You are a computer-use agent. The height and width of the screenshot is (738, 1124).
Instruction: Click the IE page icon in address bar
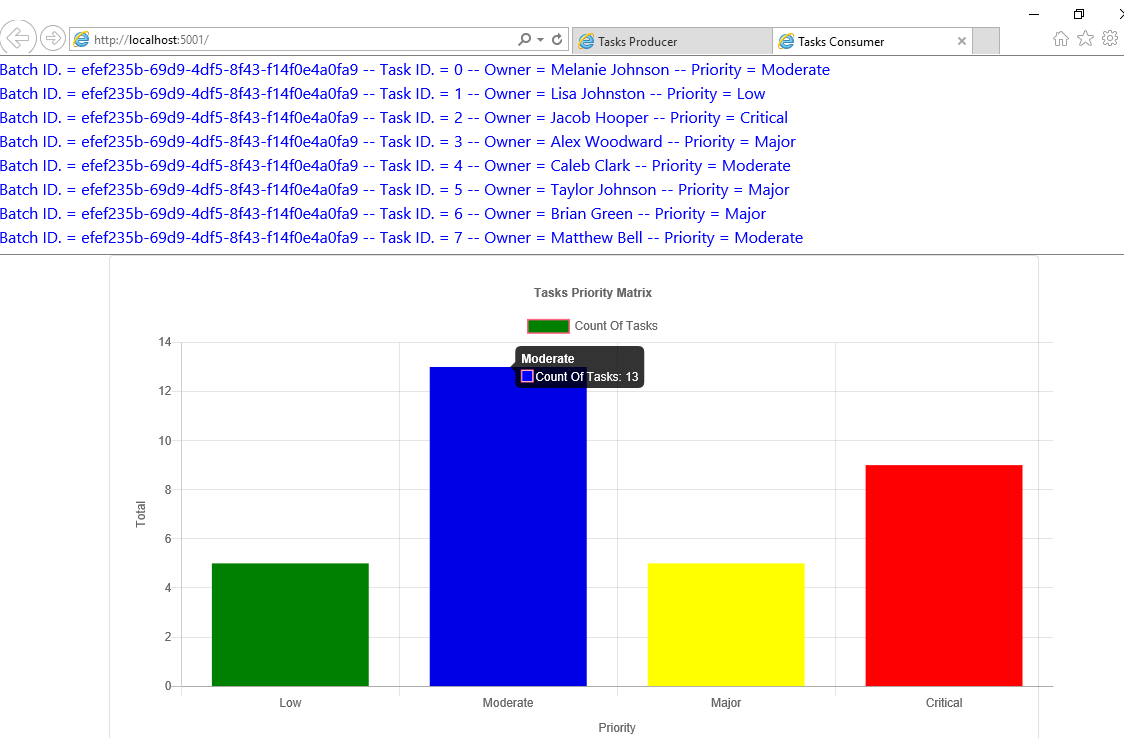[82, 40]
